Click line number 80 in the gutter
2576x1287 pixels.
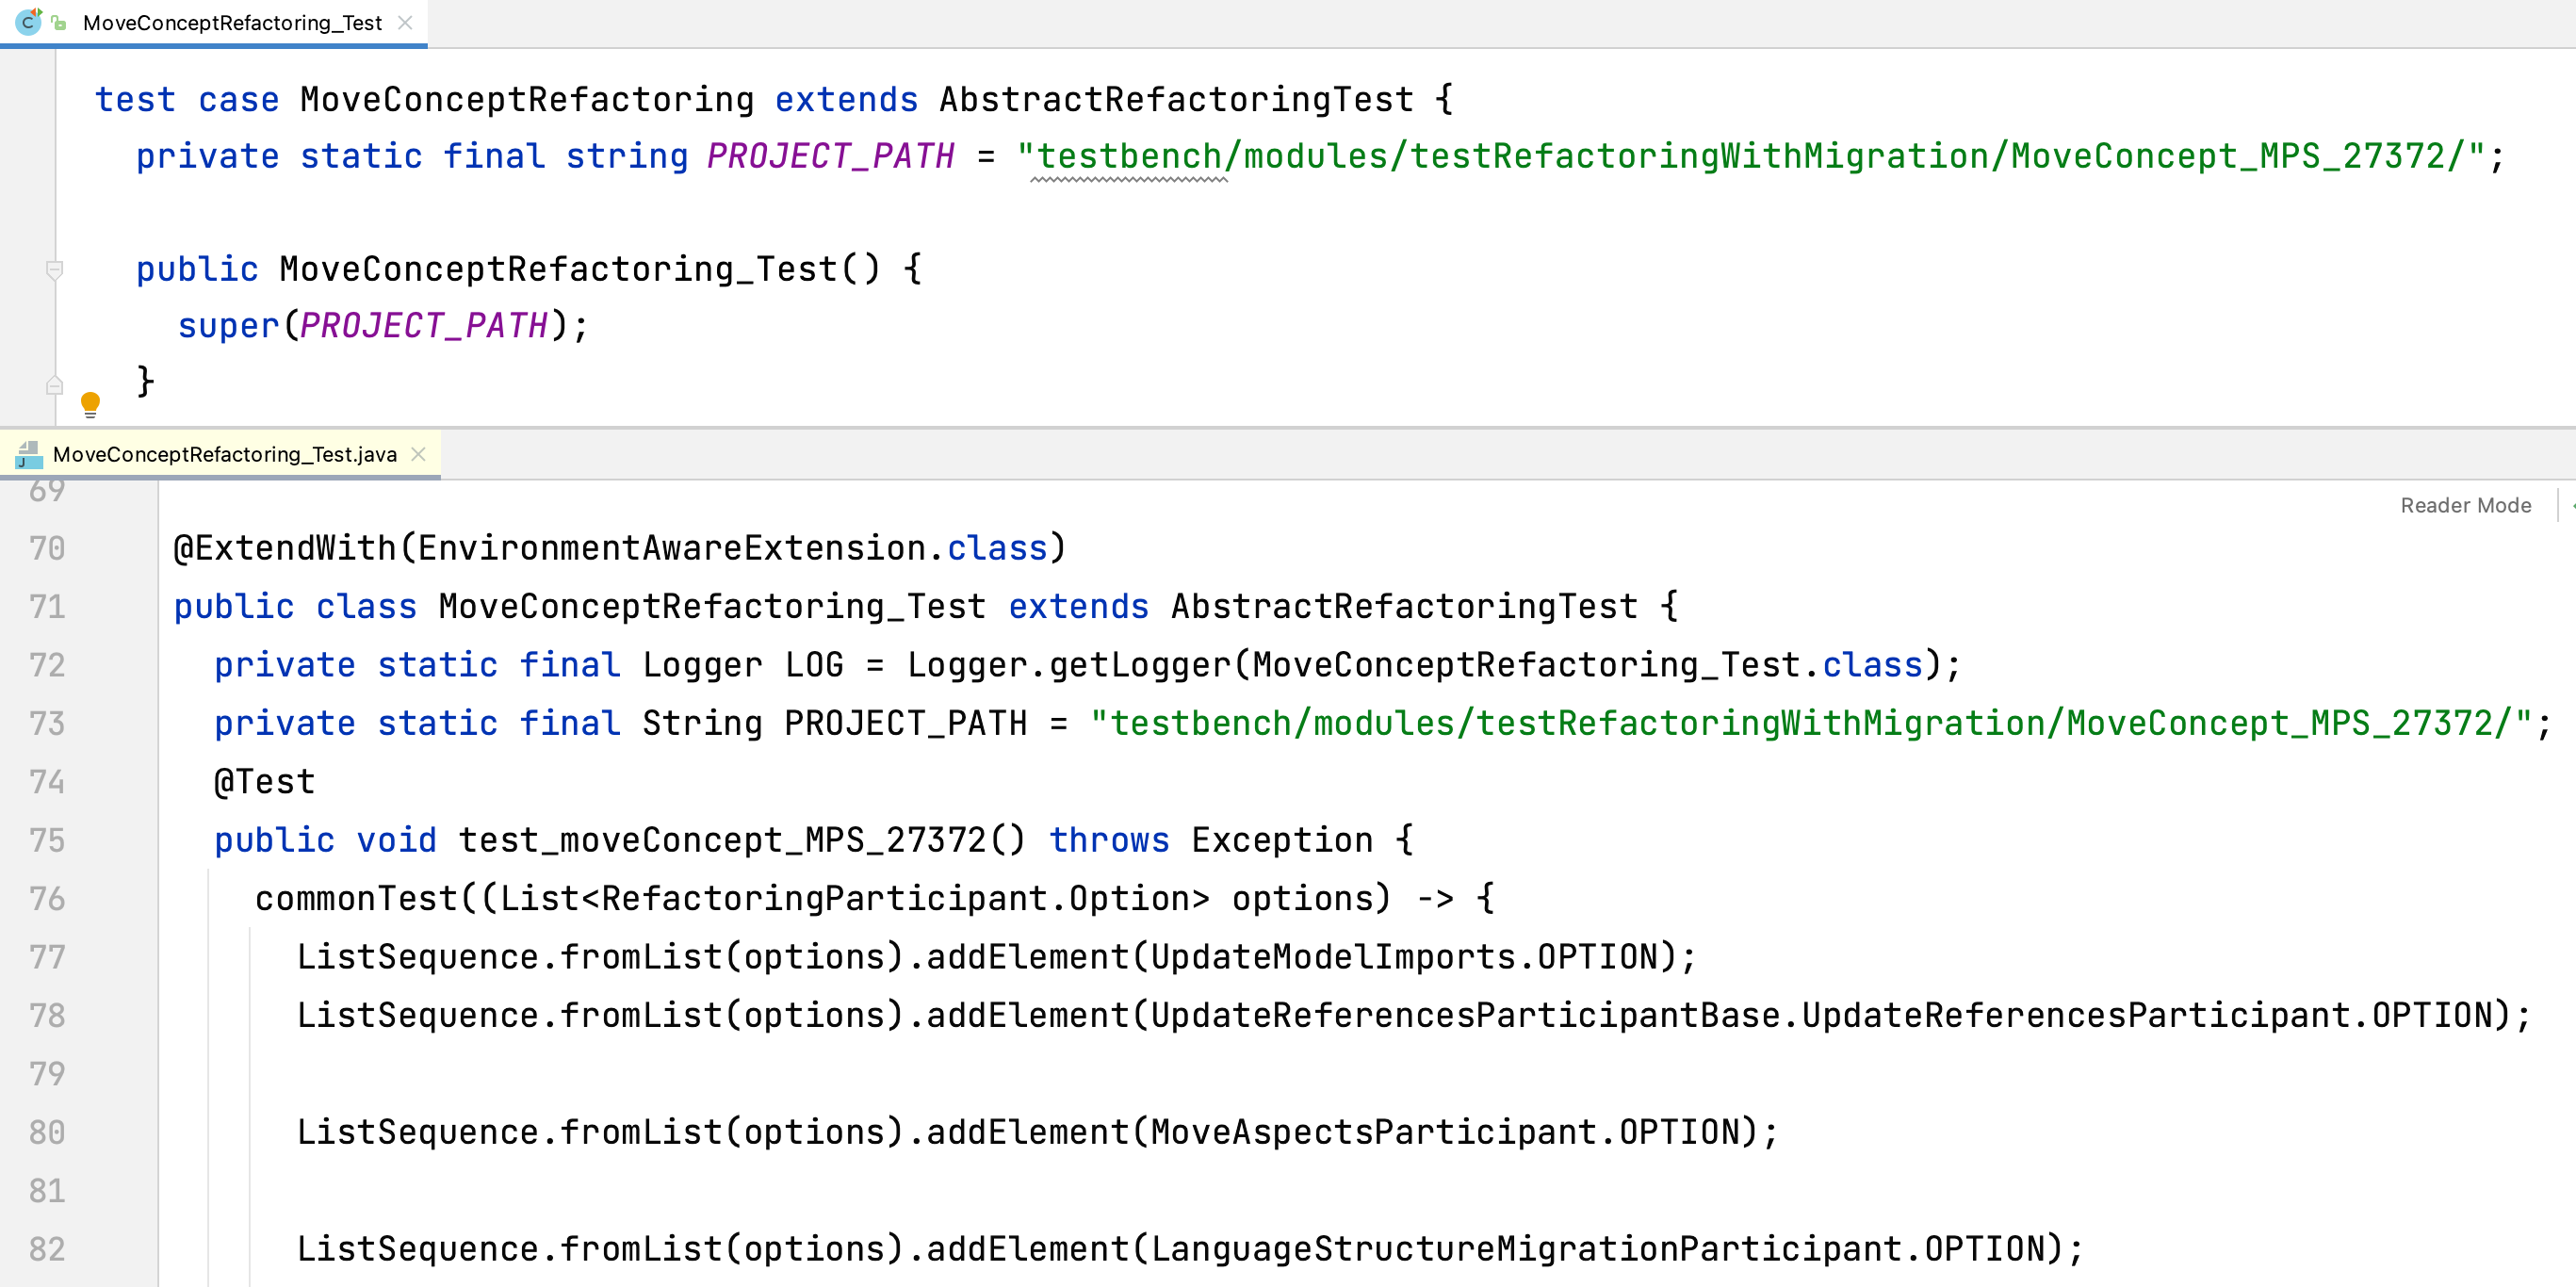click(x=47, y=1132)
